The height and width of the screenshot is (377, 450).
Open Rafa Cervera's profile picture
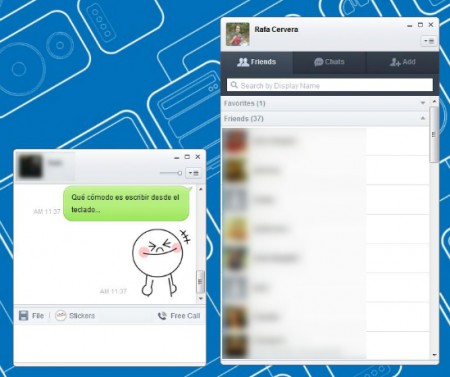[238, 34]
